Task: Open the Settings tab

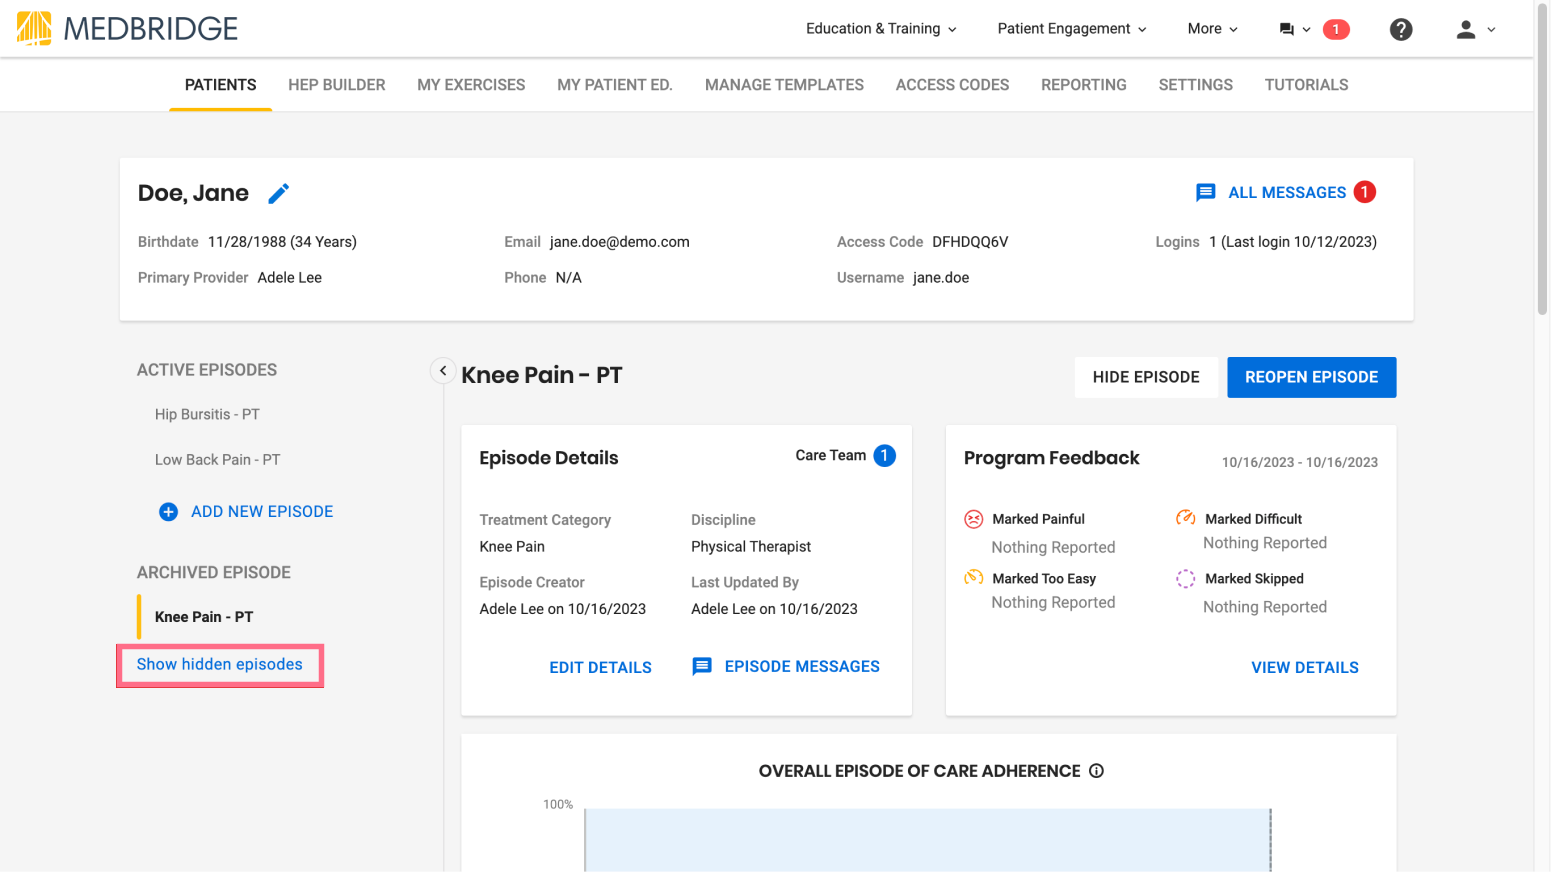Action: [1196, 85]
